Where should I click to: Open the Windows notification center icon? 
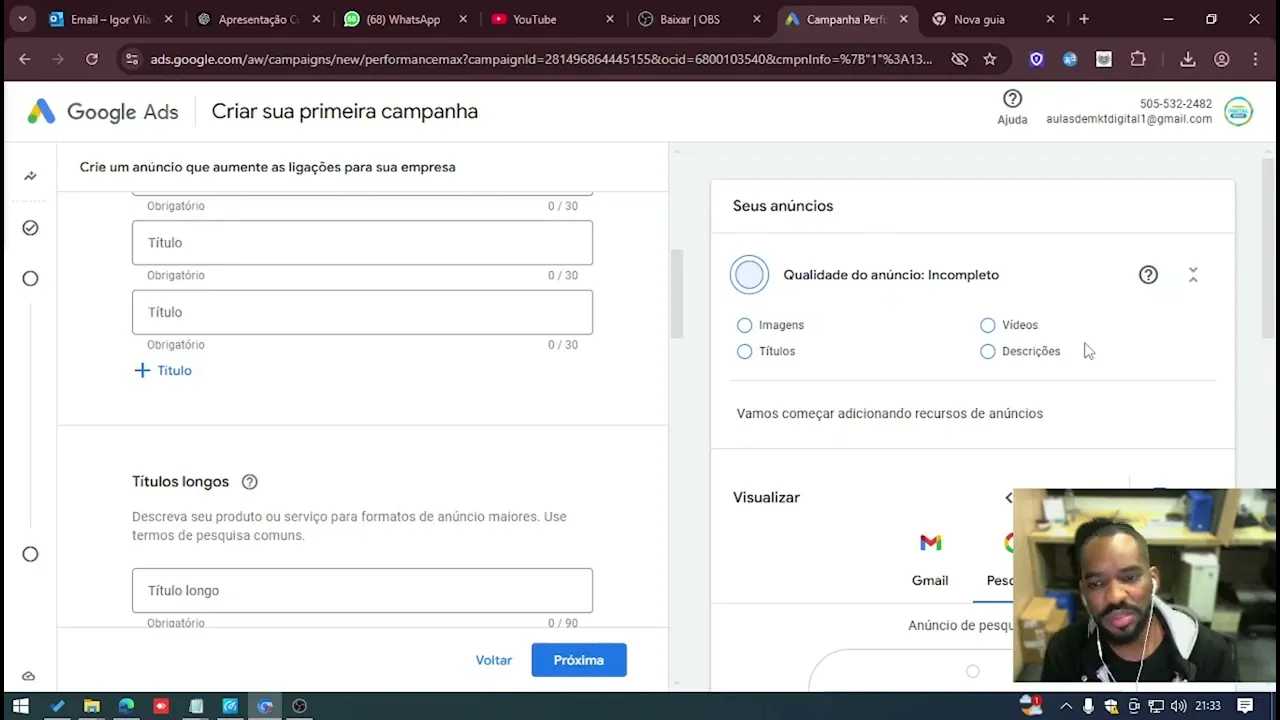click(x=1245, y=706)
